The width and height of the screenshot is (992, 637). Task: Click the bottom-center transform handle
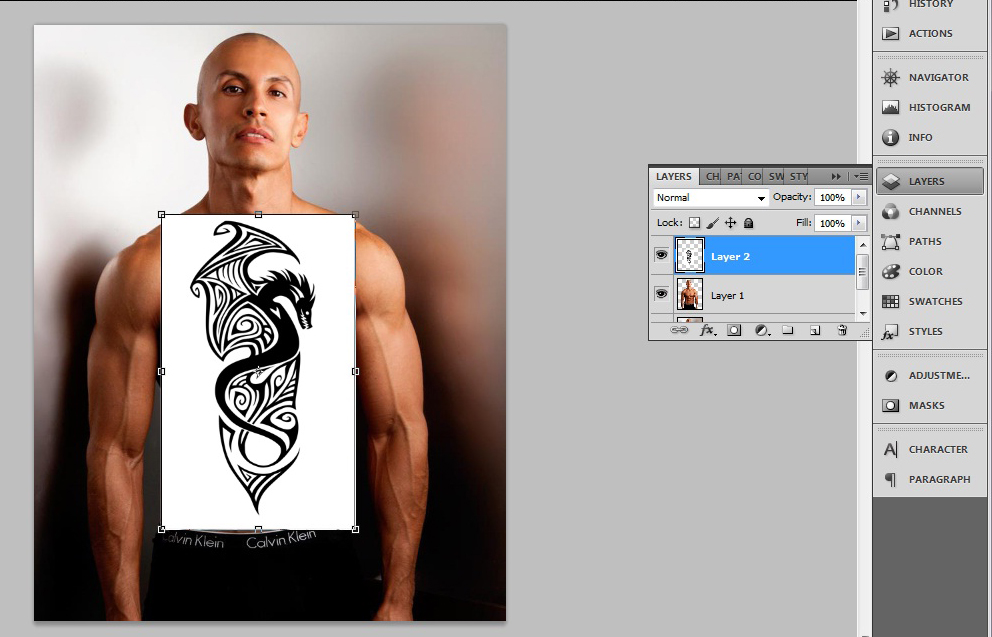click(258, 529)
